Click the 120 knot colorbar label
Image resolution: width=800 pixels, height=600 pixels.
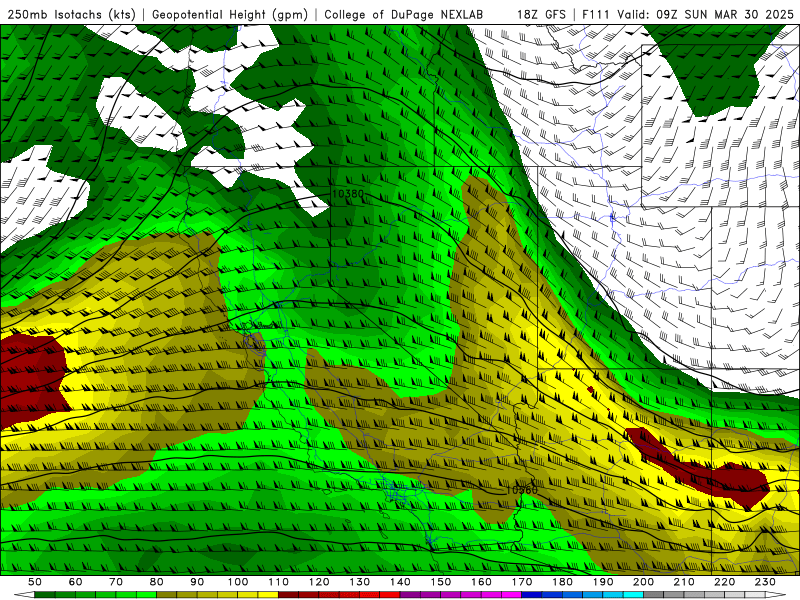click(x=319, y=582)
